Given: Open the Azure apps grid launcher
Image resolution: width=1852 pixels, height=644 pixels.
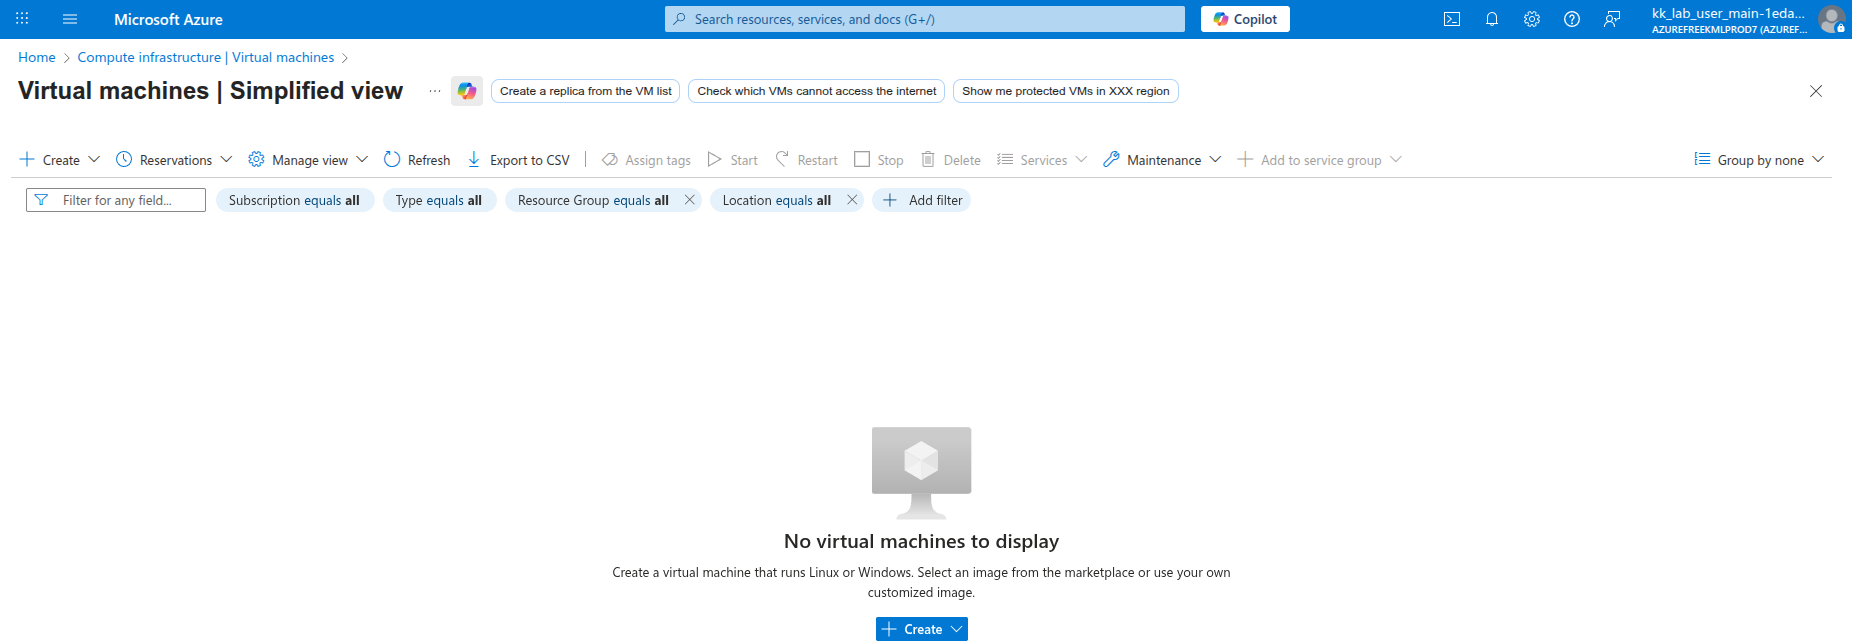Looking at the screenshot, I should 22,19.
